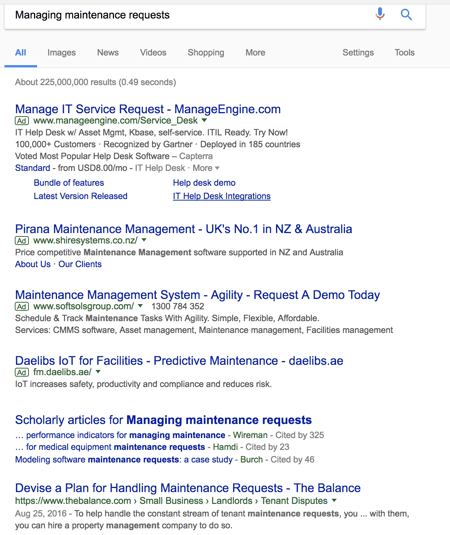Open the dropdown arrow after thebalance.com breadcrumb
This screenshot has width=450, height=535.
(334, 501)
